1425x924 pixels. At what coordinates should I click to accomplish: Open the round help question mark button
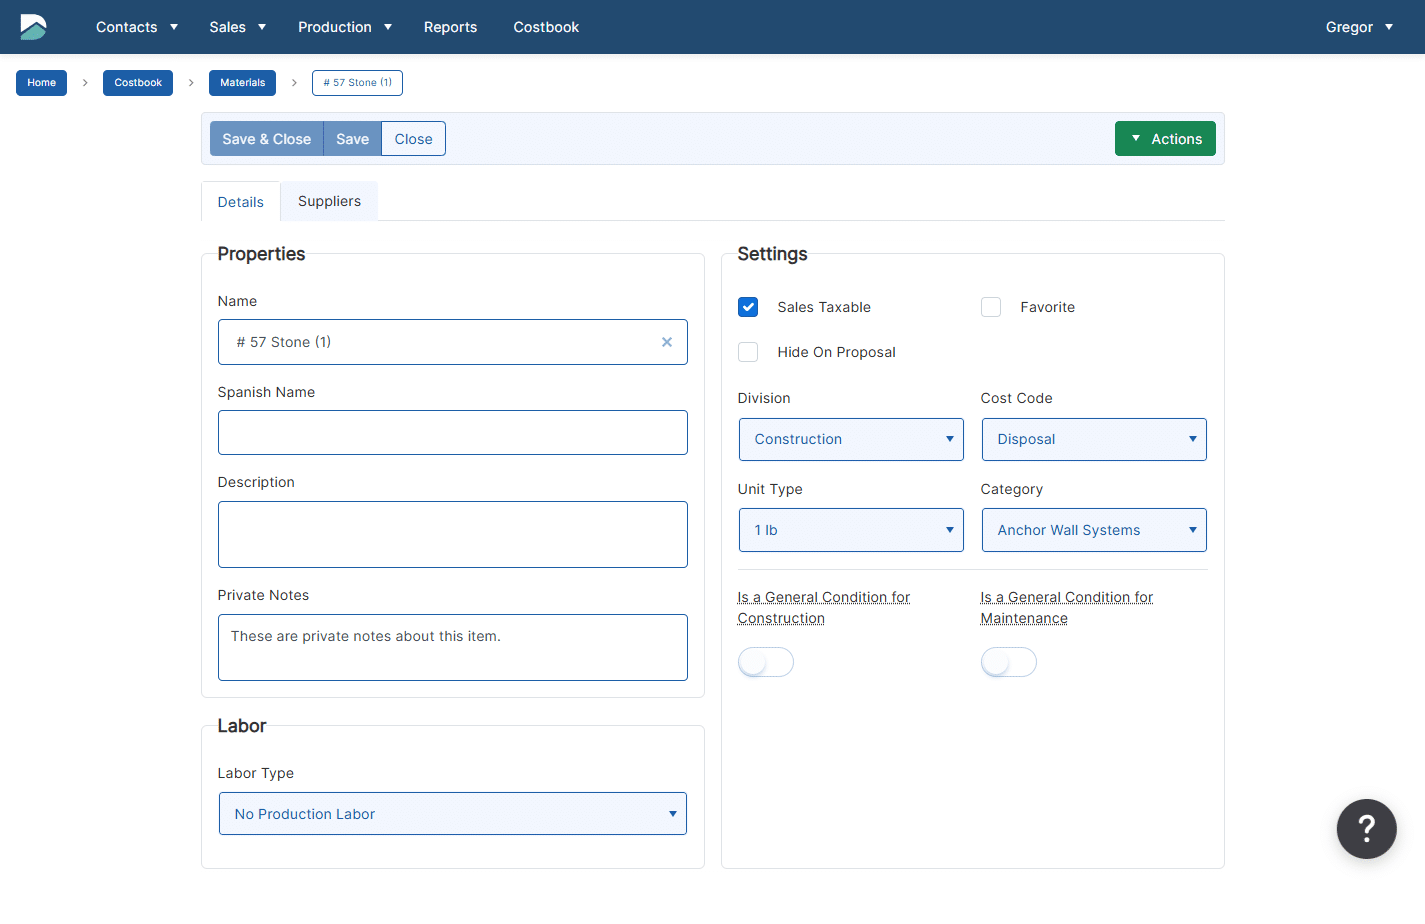1366,829
